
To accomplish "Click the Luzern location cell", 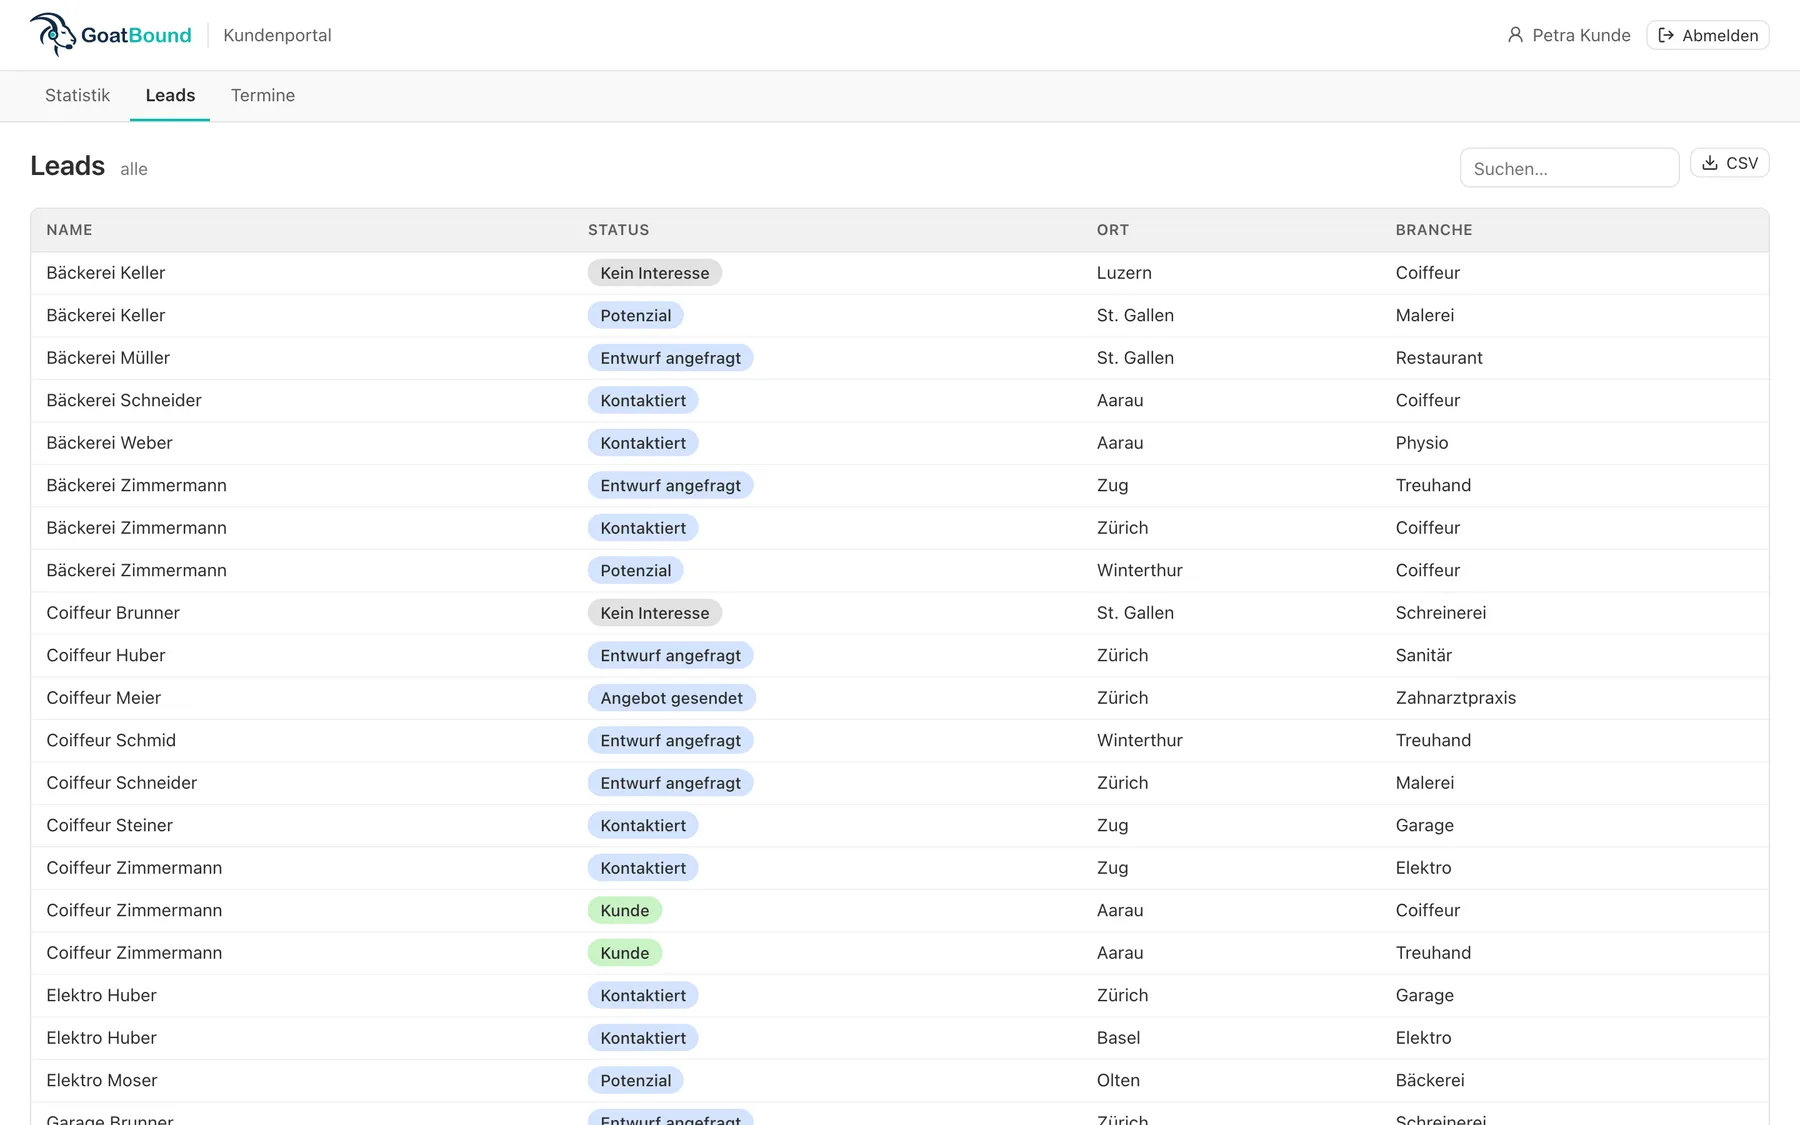I will tap(1124, 273).
